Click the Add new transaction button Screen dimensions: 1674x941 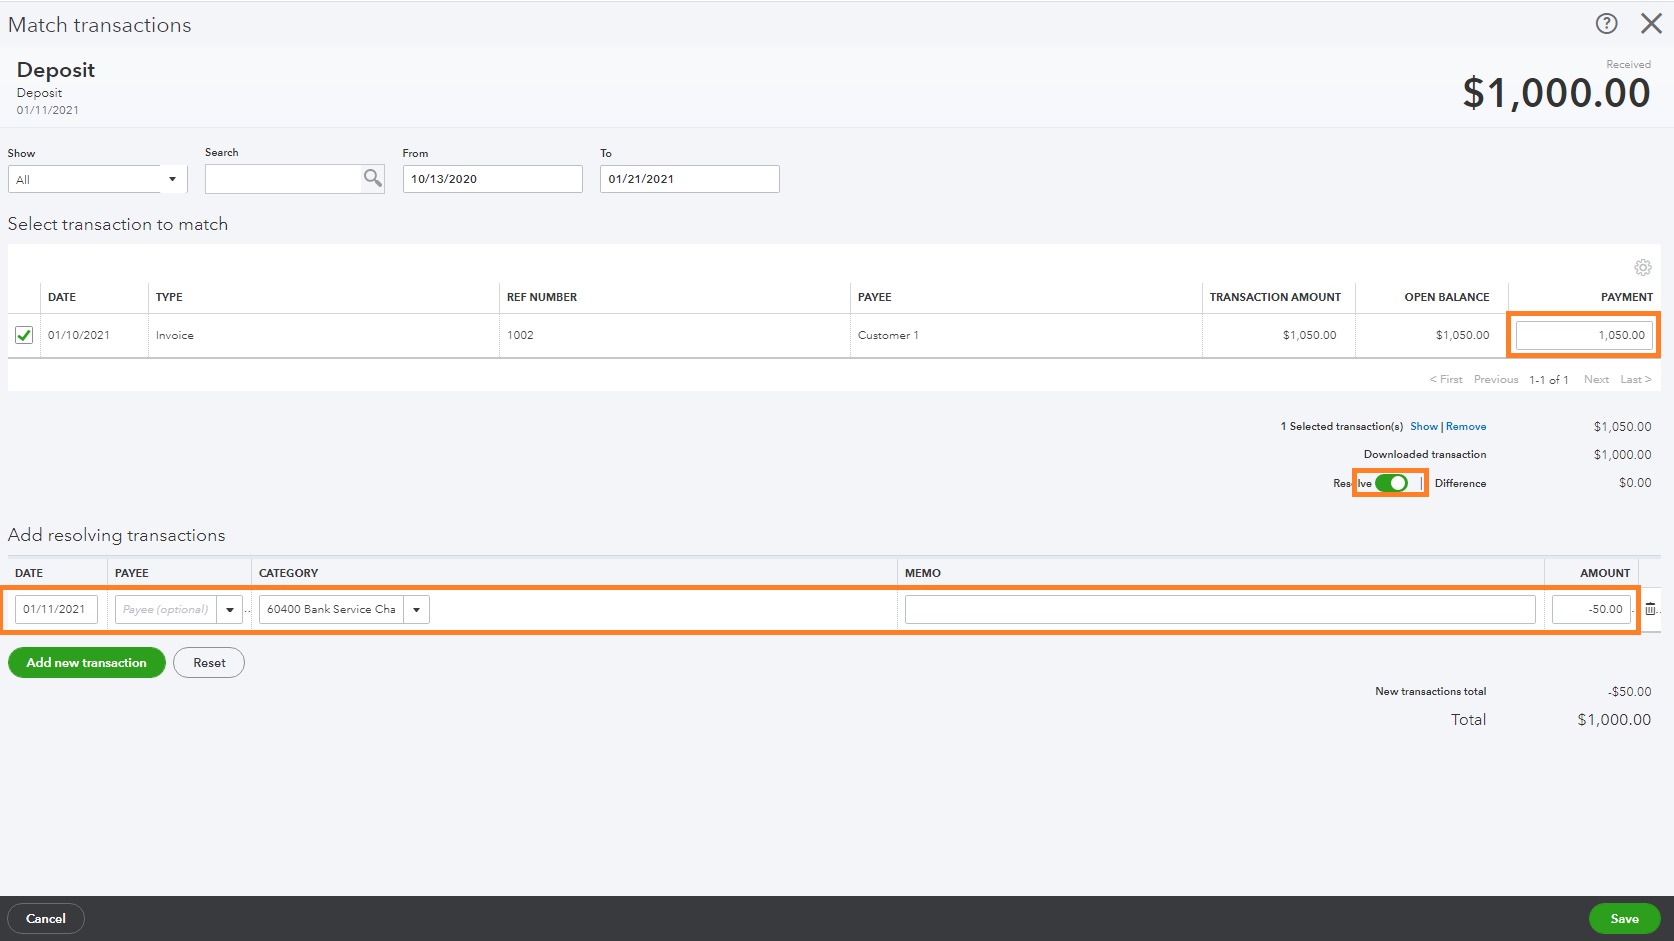pos(86,662)
